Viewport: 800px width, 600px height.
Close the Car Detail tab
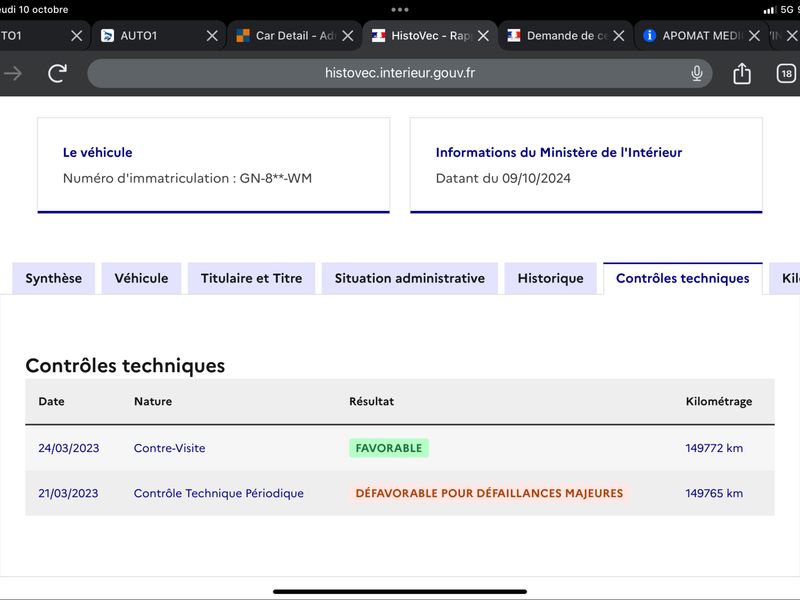(x=347, y=36)
